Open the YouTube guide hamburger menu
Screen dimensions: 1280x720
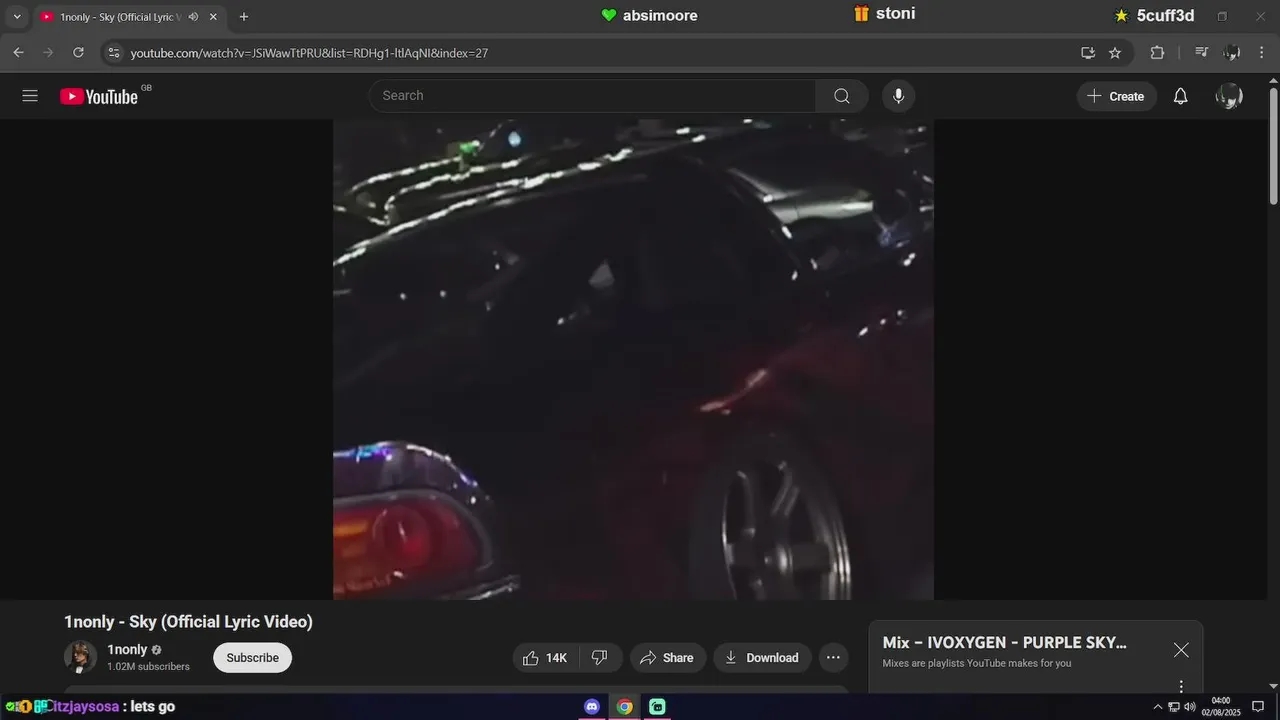[x=30, y=96]
